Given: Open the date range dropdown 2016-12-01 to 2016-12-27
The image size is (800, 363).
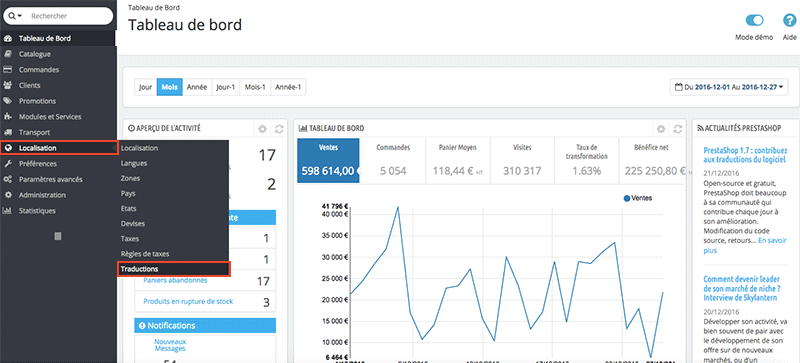Looking at the screenshot, I should [729, 87].
